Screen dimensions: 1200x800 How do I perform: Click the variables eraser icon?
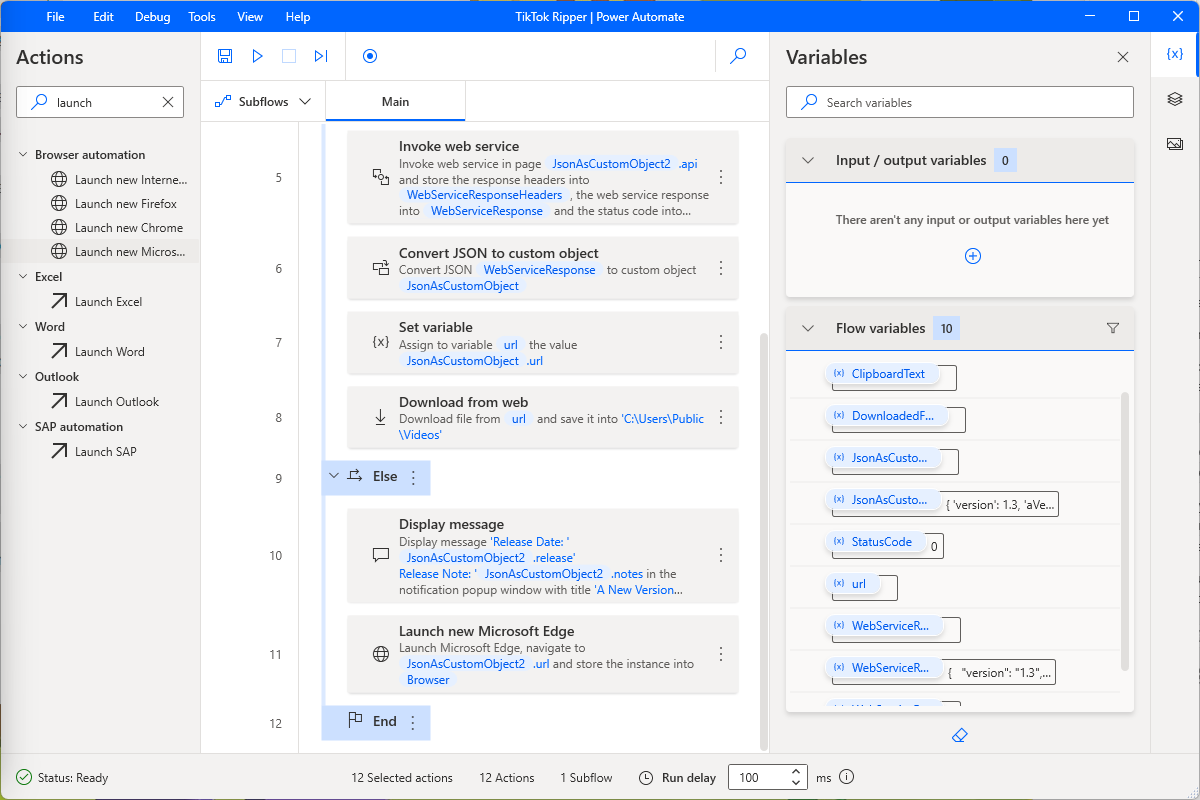tap(960, 735)
